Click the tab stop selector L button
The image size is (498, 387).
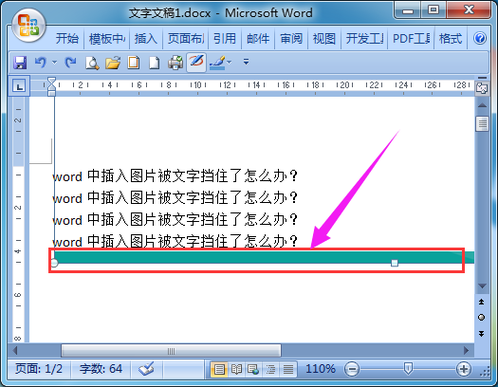19,87
